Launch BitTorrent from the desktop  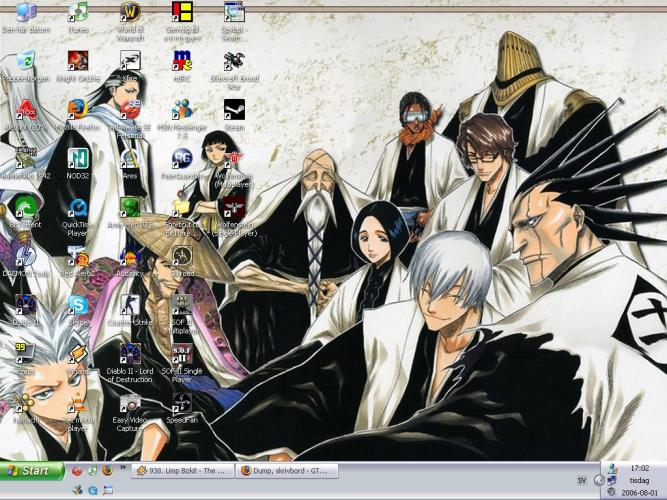[26, 212]
